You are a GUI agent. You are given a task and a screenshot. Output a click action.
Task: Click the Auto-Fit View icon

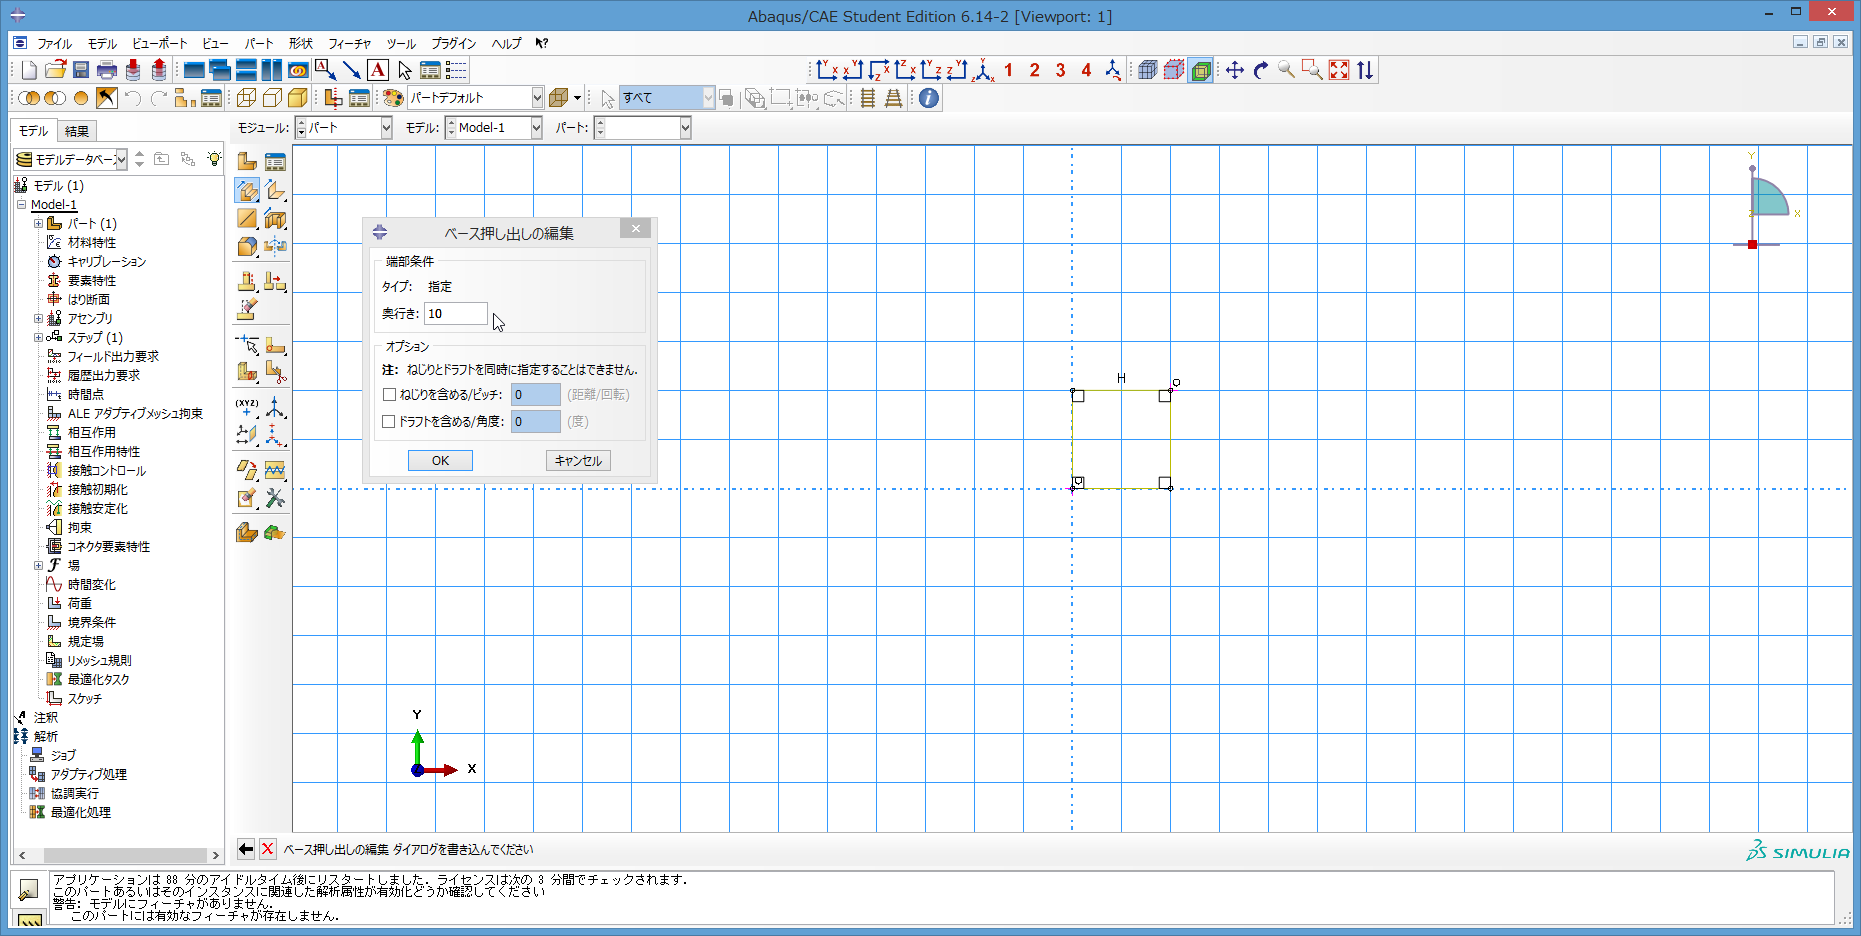coord(1339,70)
